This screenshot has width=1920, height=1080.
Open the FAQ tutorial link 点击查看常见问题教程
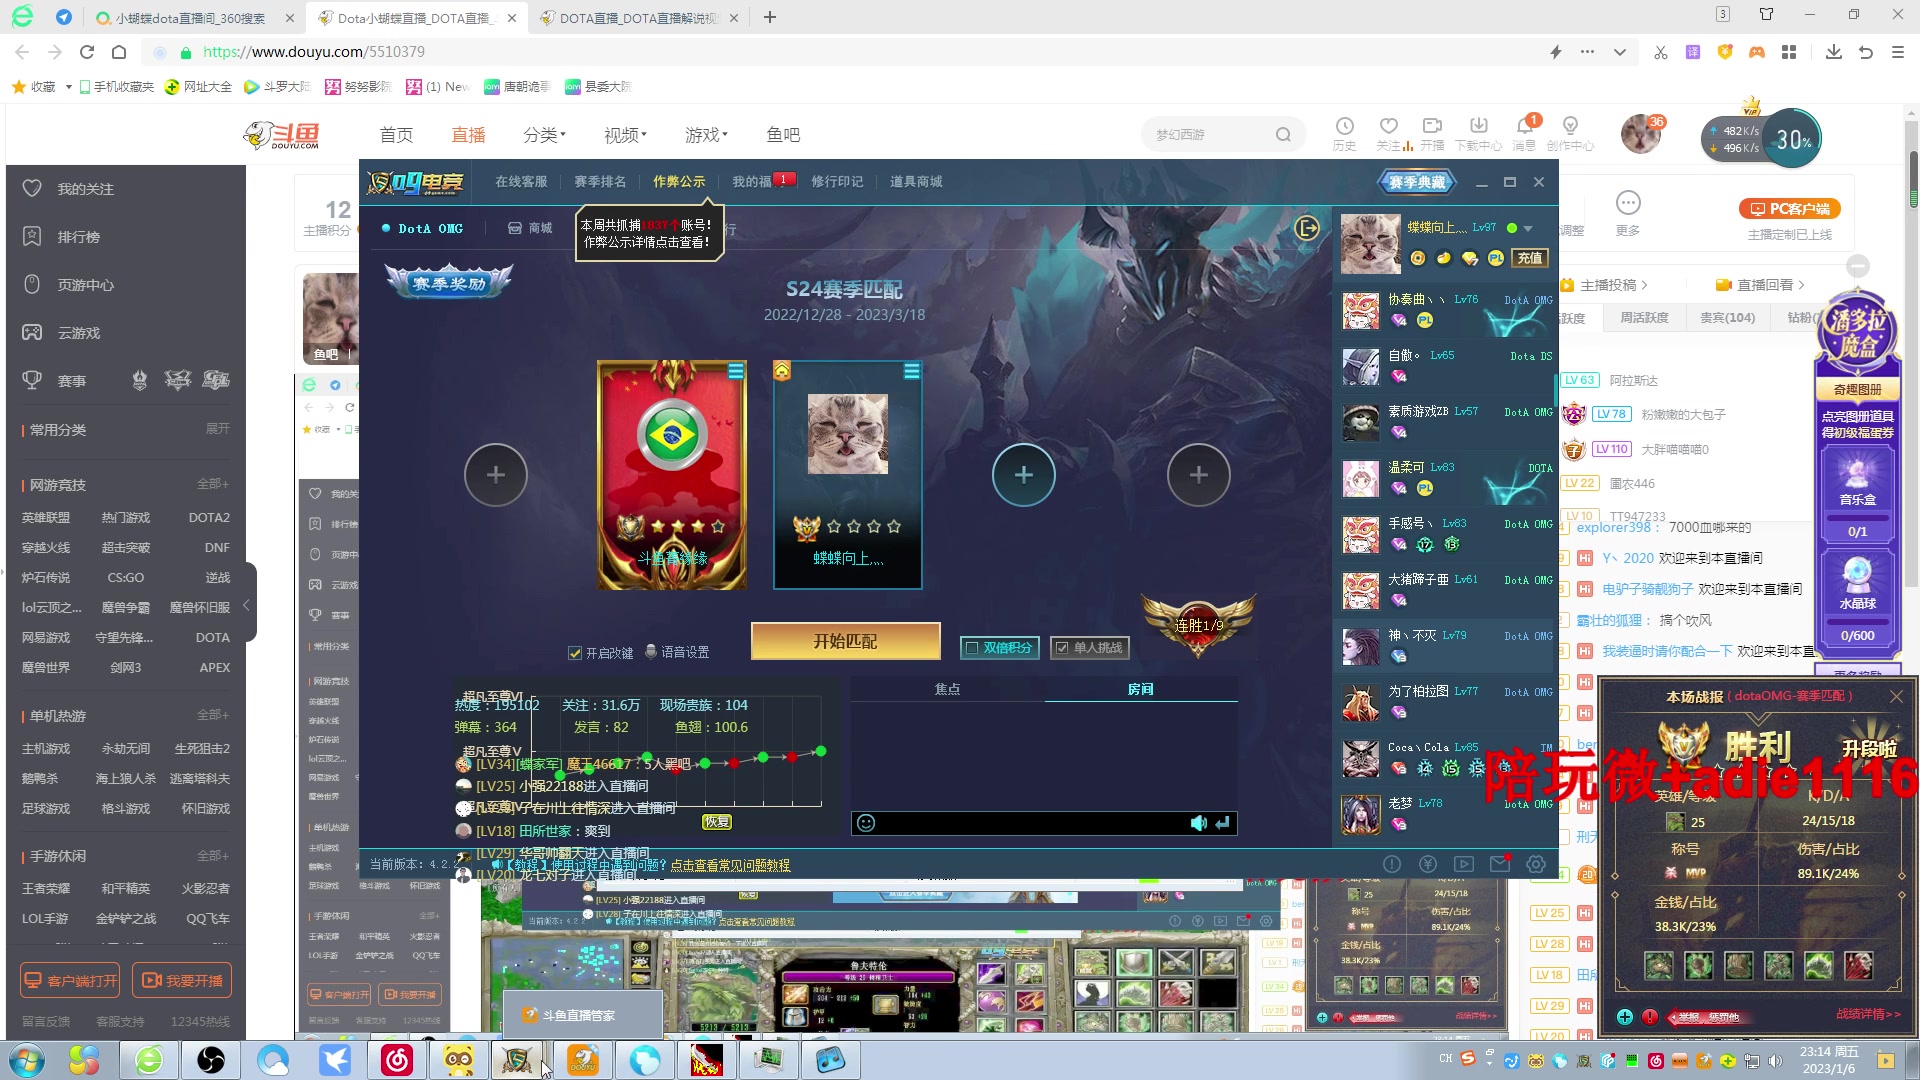pos(730,865)
